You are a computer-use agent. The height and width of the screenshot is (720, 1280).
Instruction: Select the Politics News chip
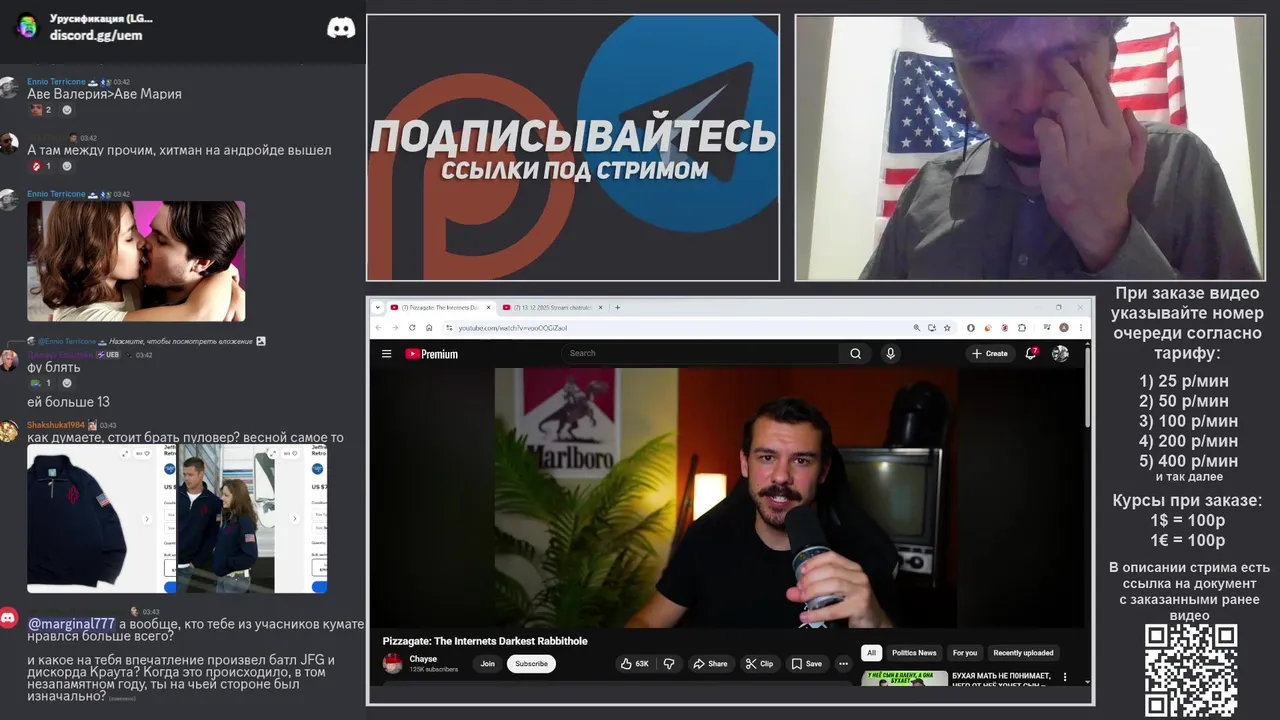click(914, 653)
